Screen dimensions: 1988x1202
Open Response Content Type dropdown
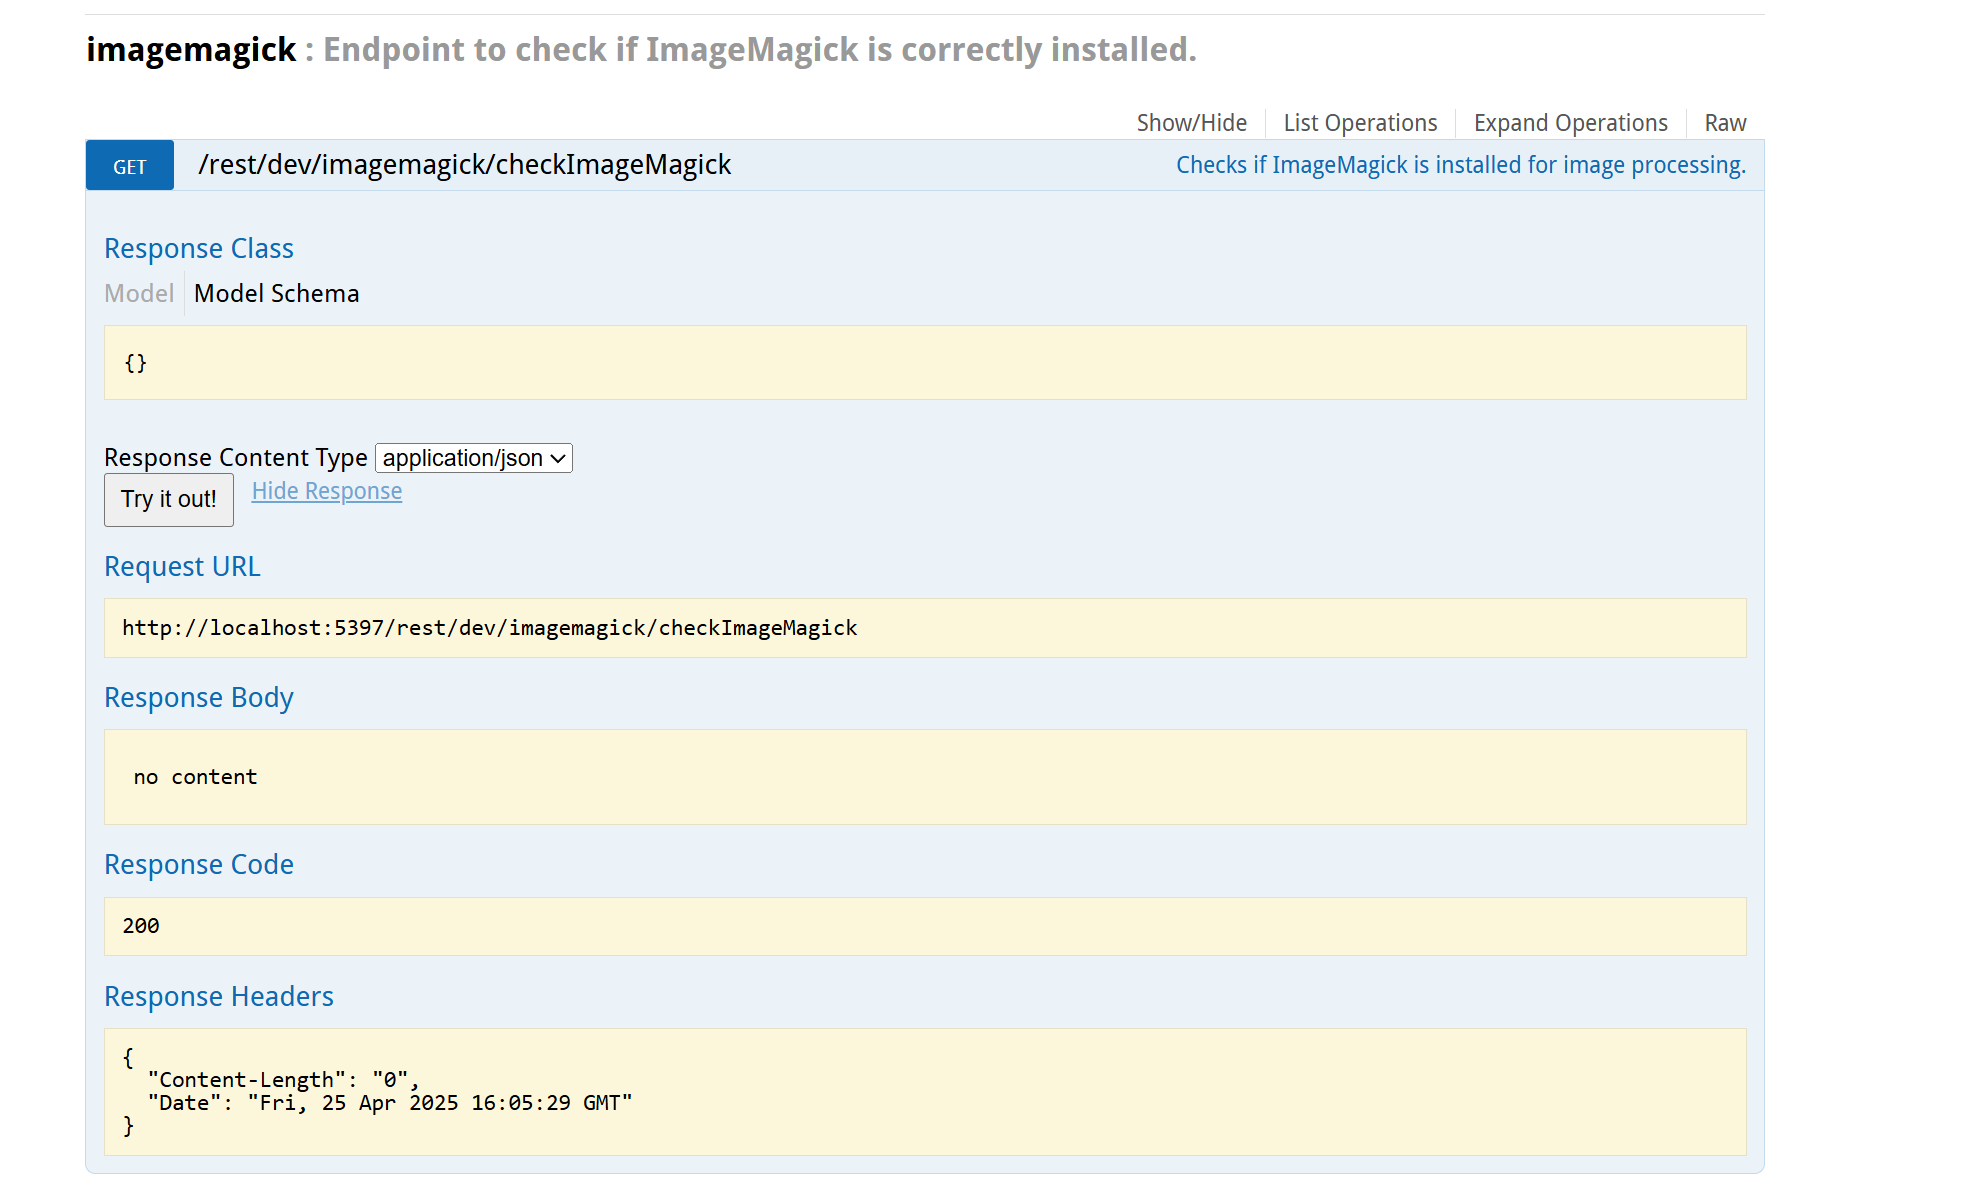474,458
